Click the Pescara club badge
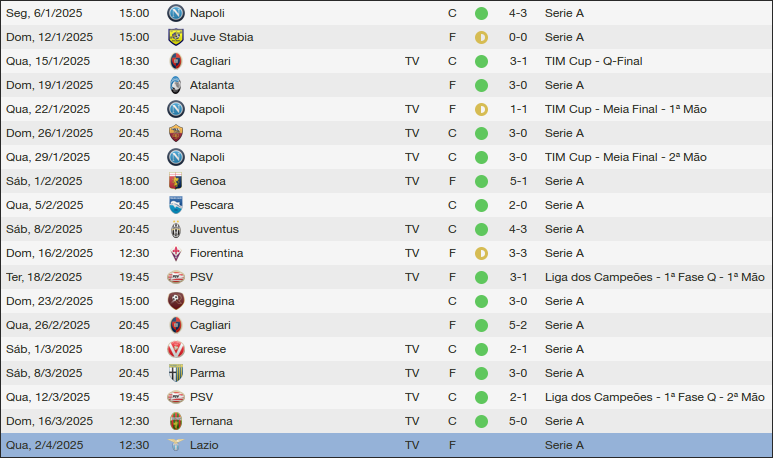Screen dimensions: 773x458 pyautogui.click(x=176, y=205)
